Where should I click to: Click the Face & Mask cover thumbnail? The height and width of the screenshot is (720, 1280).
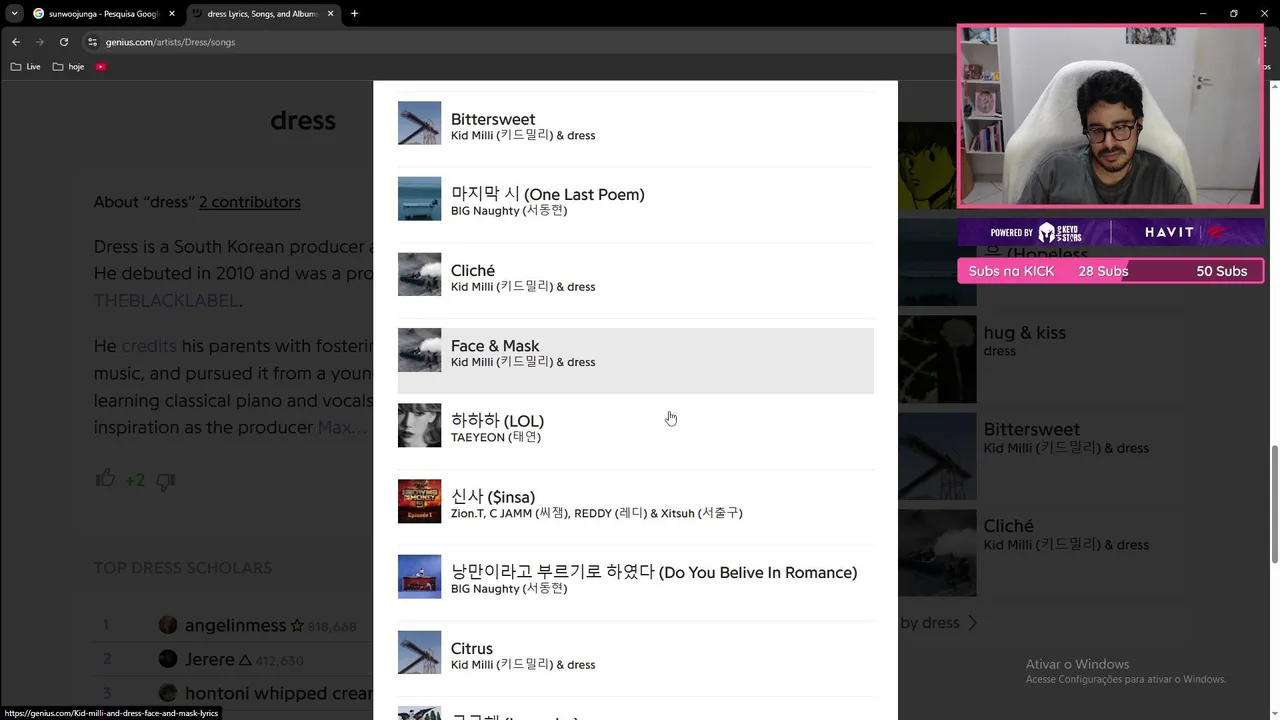pos(419,350)
